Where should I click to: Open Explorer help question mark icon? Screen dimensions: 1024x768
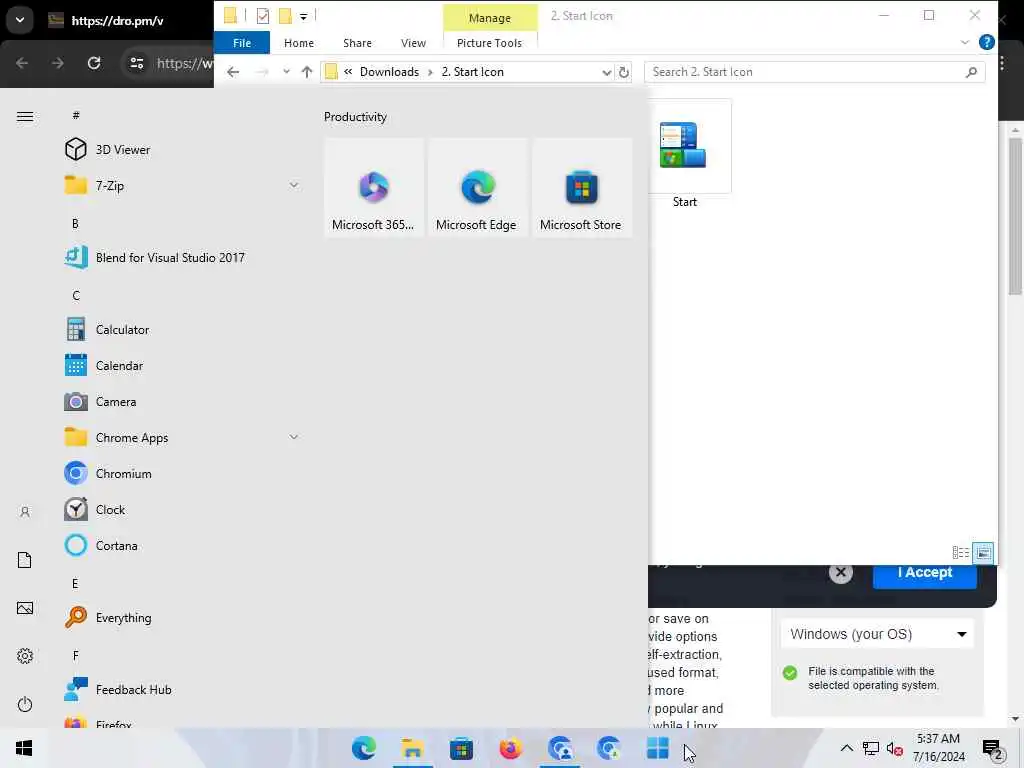click(x=986, y=42)
